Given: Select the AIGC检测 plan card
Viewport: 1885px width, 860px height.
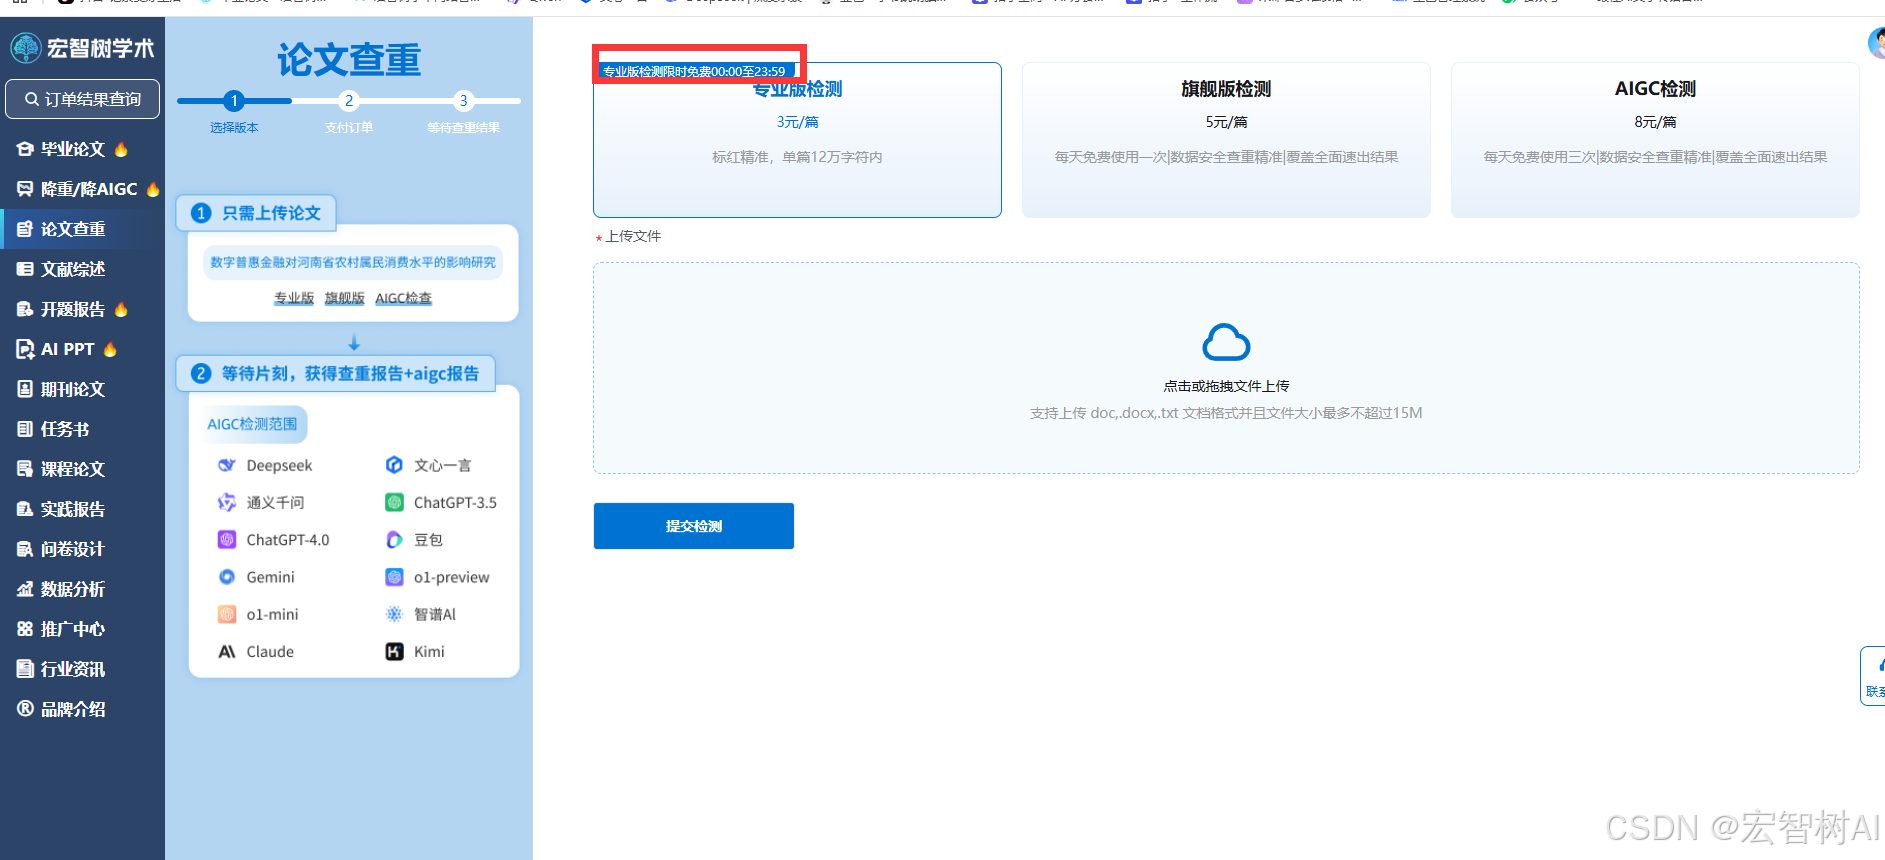Looking at the screenshot, I should pos(1655,140).
